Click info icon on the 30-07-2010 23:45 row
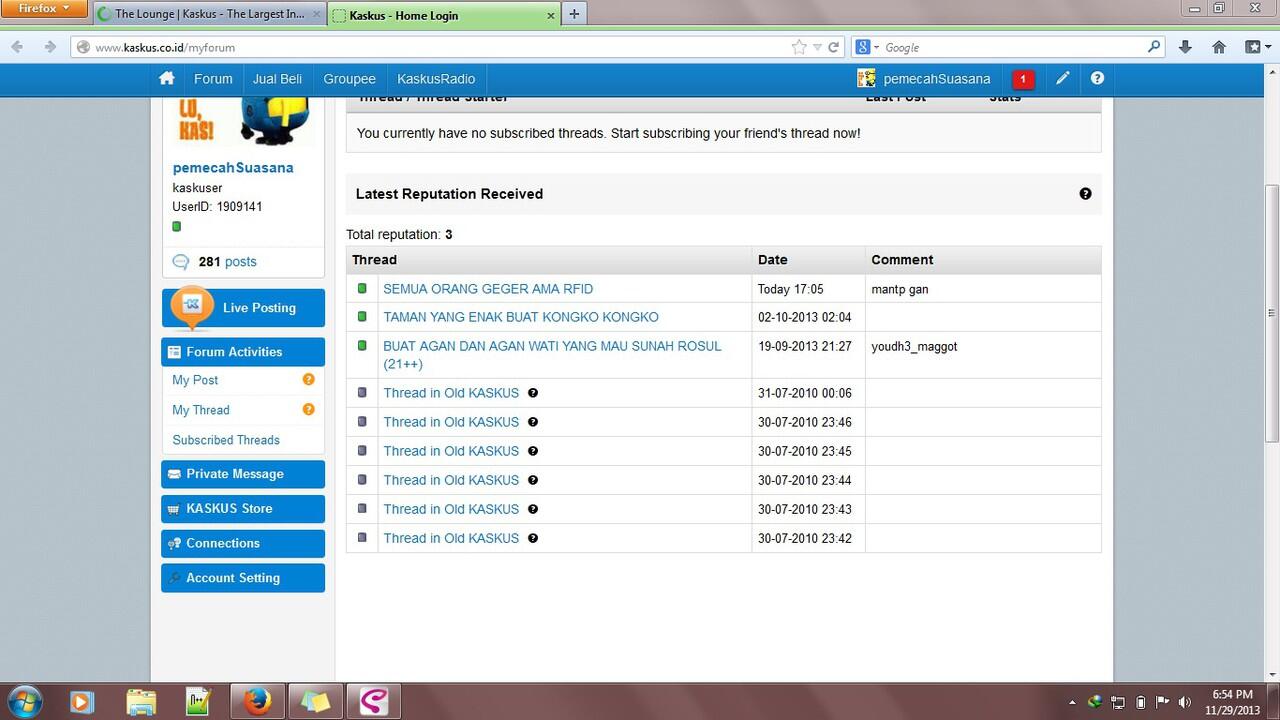The width and height of the screenshot is (1280, 720). (533, 451)
